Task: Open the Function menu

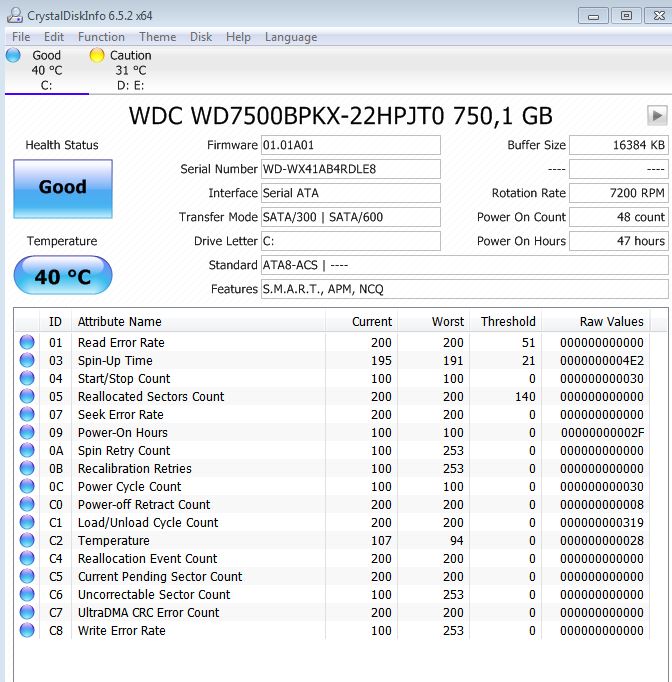Action: point(101,37)
